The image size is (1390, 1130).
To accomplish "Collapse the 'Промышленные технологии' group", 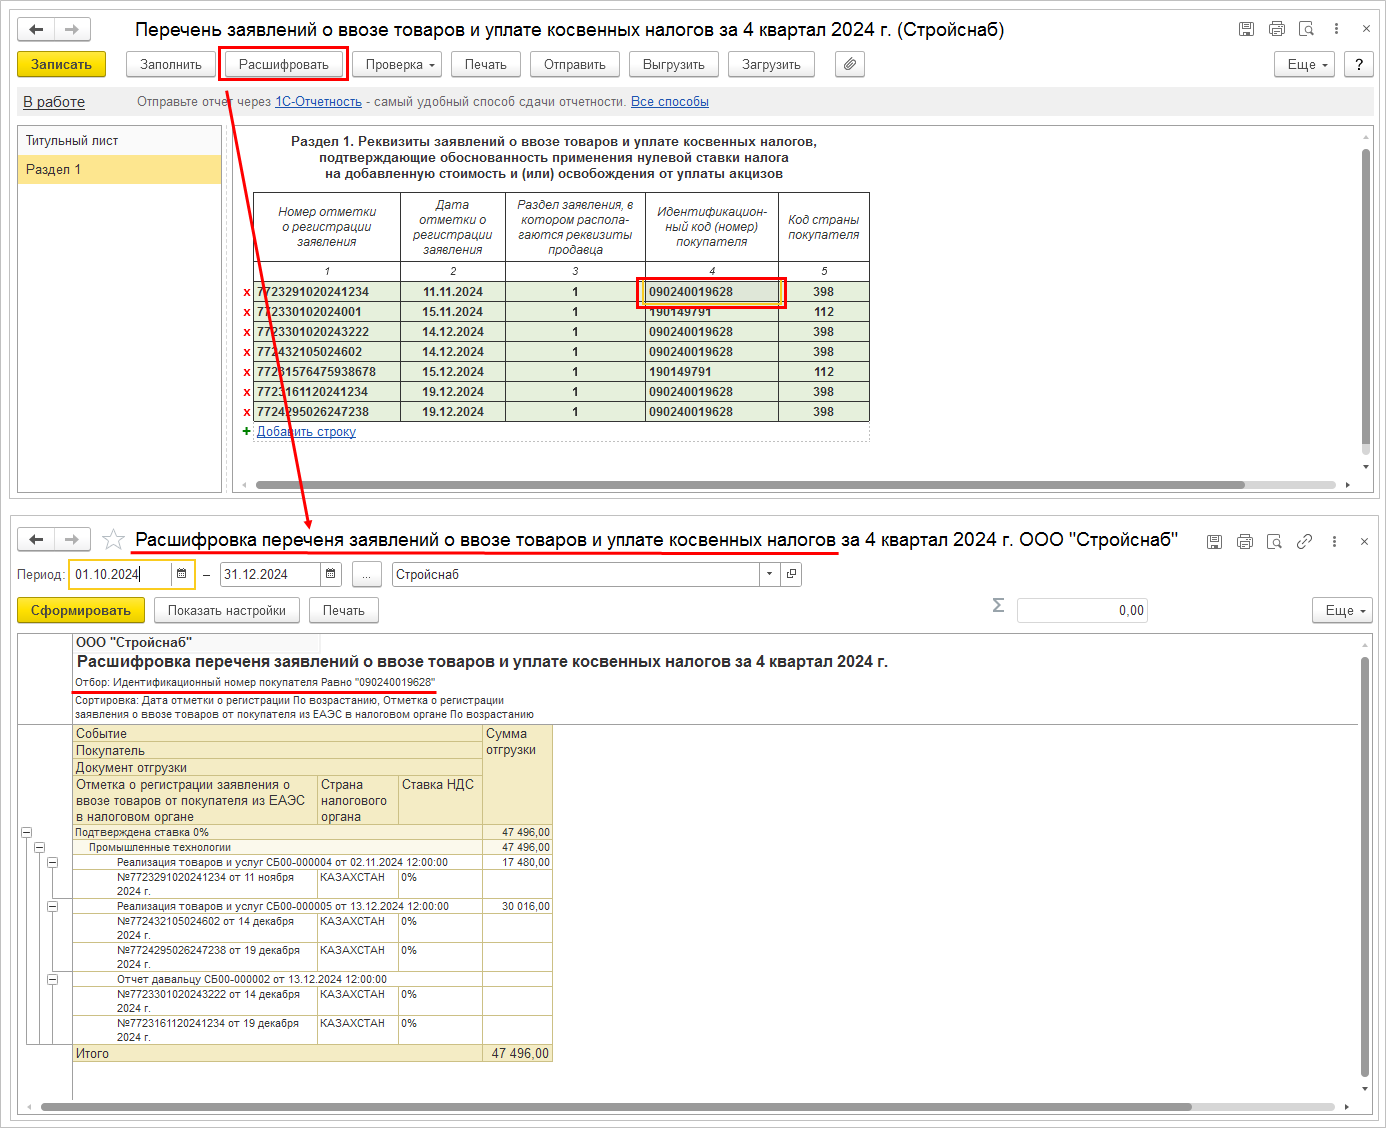I will pyautogui.click(x=40, y=847).
